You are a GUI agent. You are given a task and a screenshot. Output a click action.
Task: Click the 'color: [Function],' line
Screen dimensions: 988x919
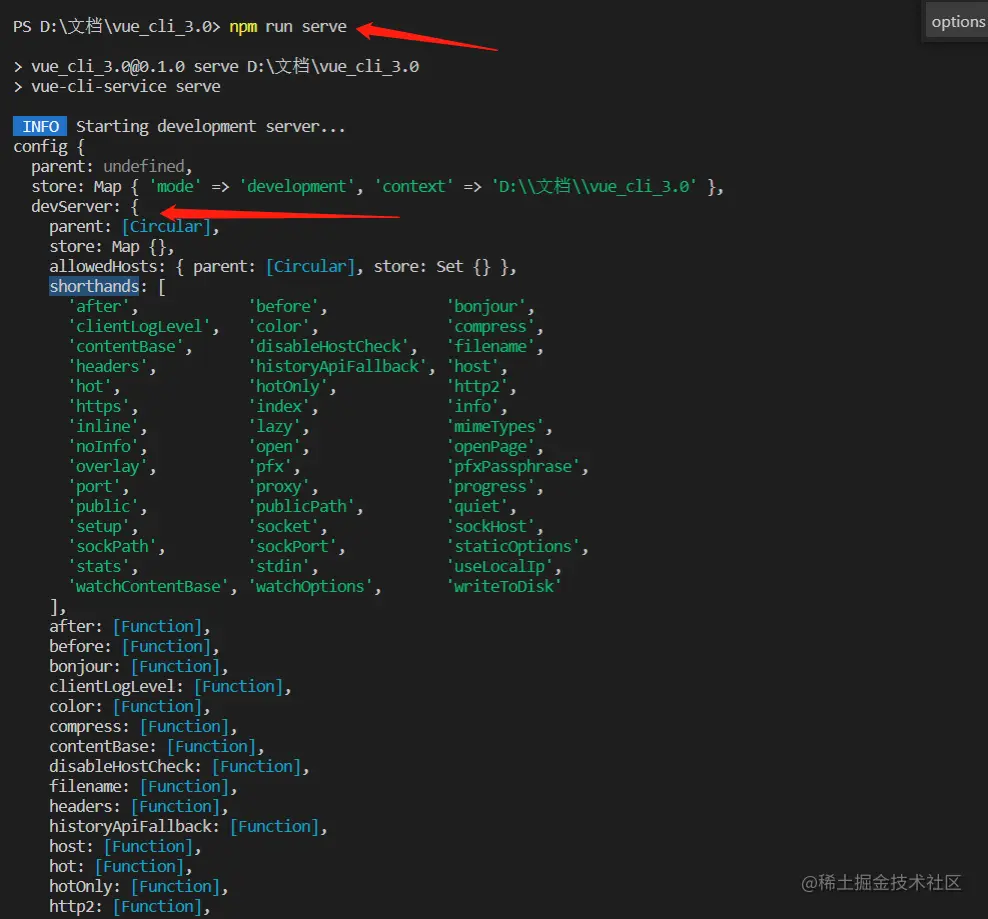(x=130, y=707)
